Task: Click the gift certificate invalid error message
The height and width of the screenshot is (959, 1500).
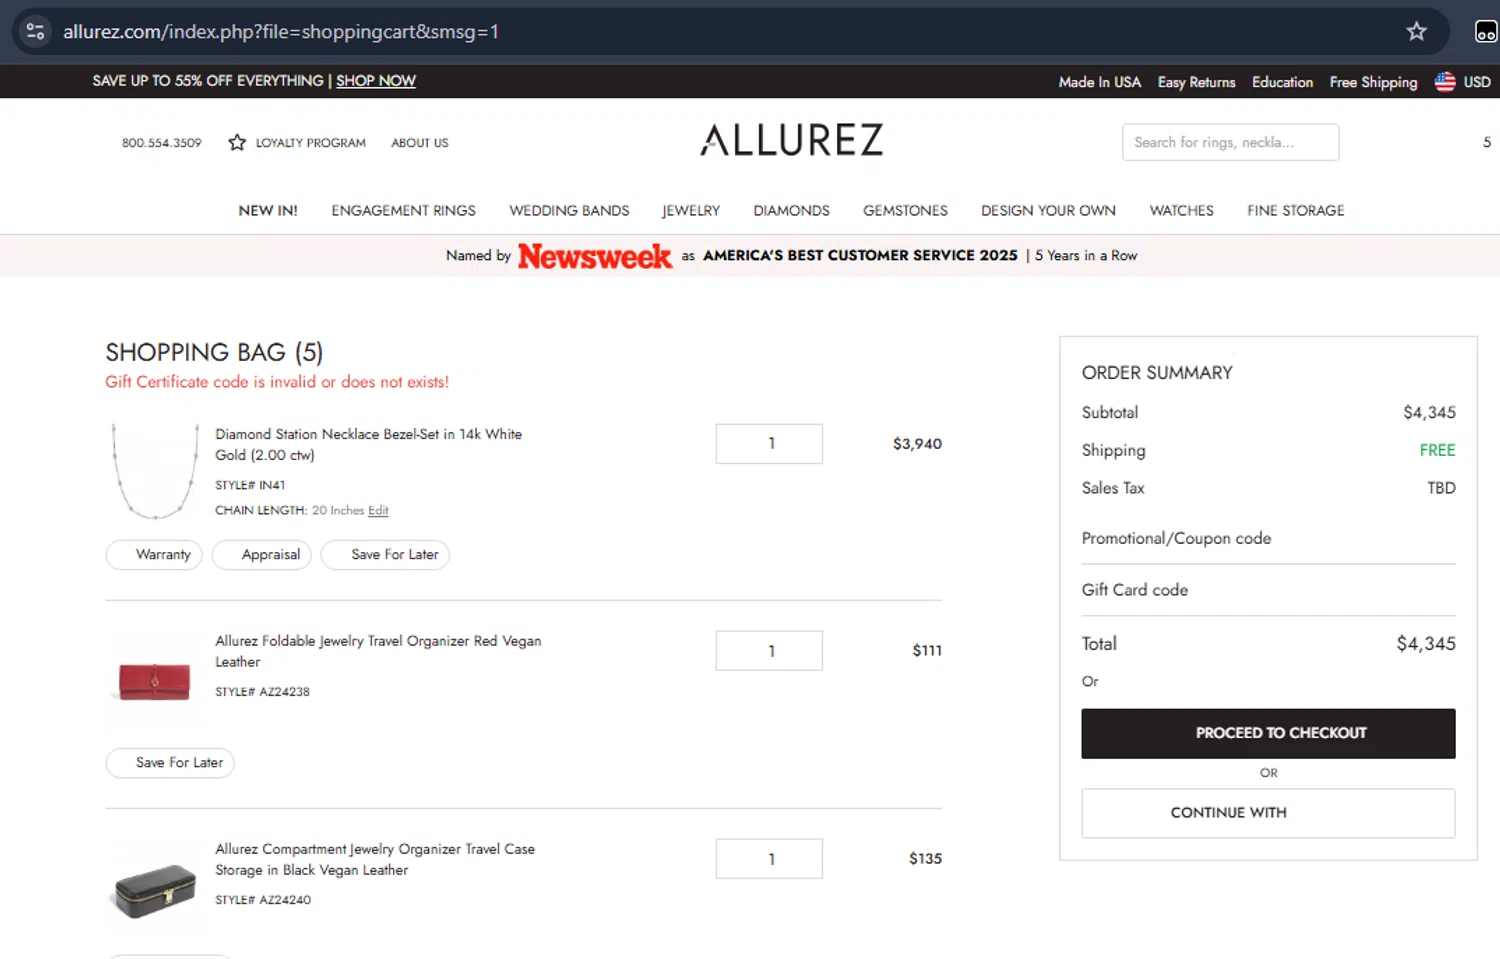Action: 277,382
